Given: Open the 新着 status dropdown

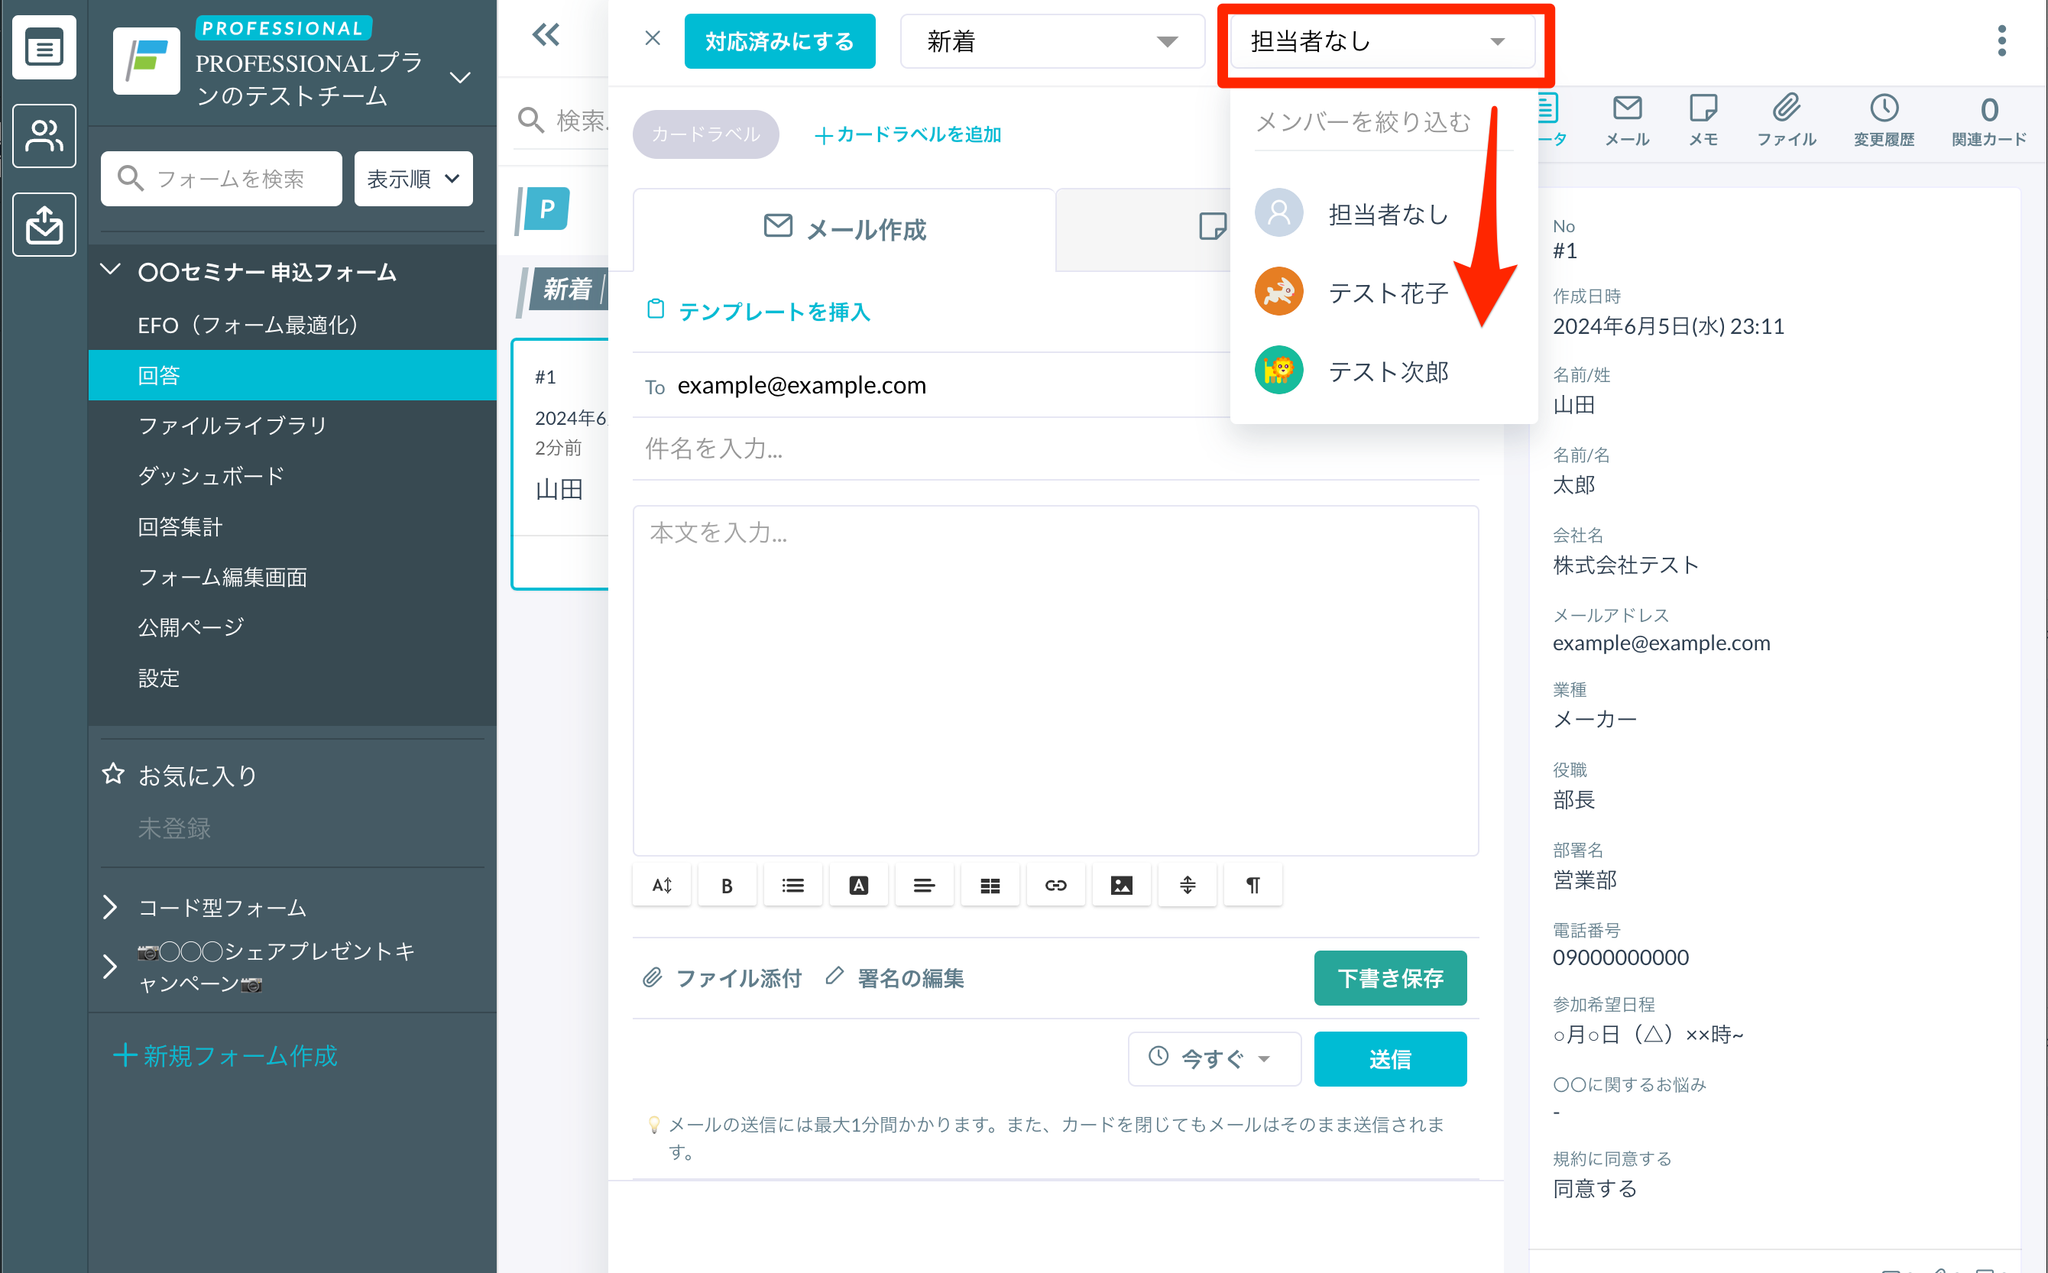Looking at the screenshot, I should pyautogui.click(x=1051, y=42).
